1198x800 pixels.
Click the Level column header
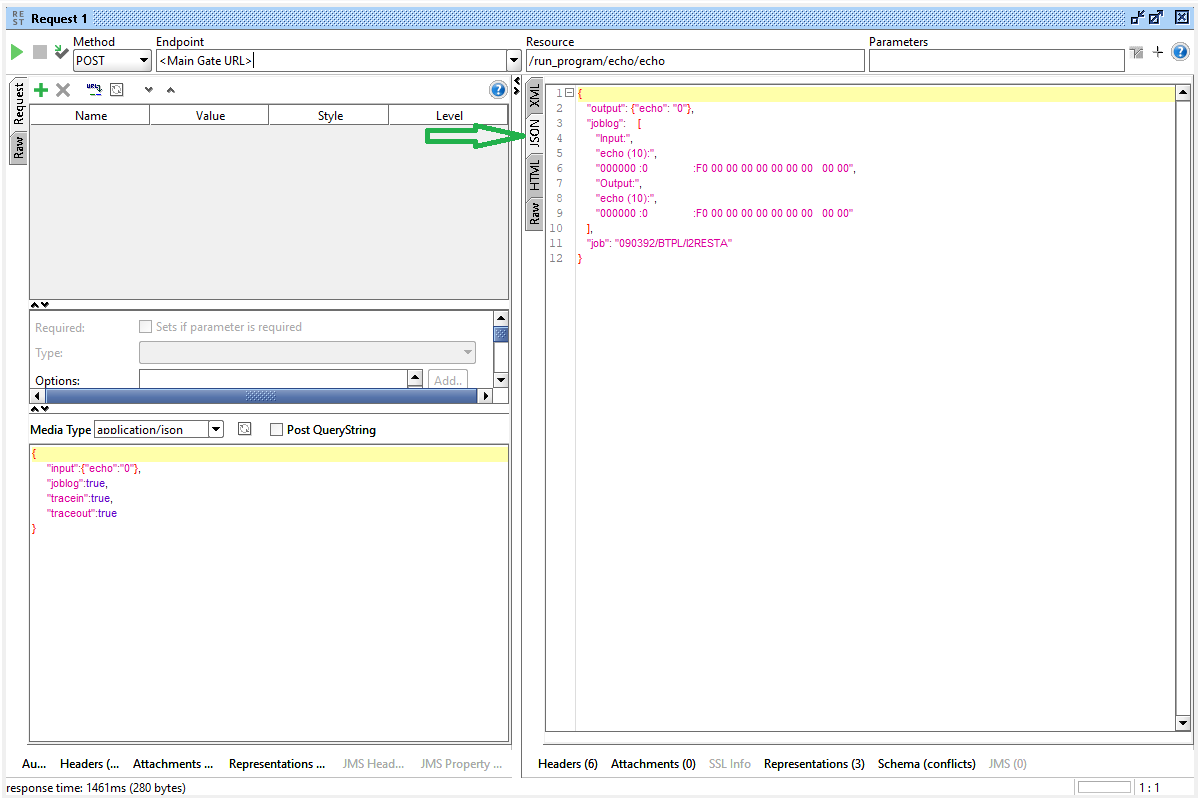[x=449, y=115]
